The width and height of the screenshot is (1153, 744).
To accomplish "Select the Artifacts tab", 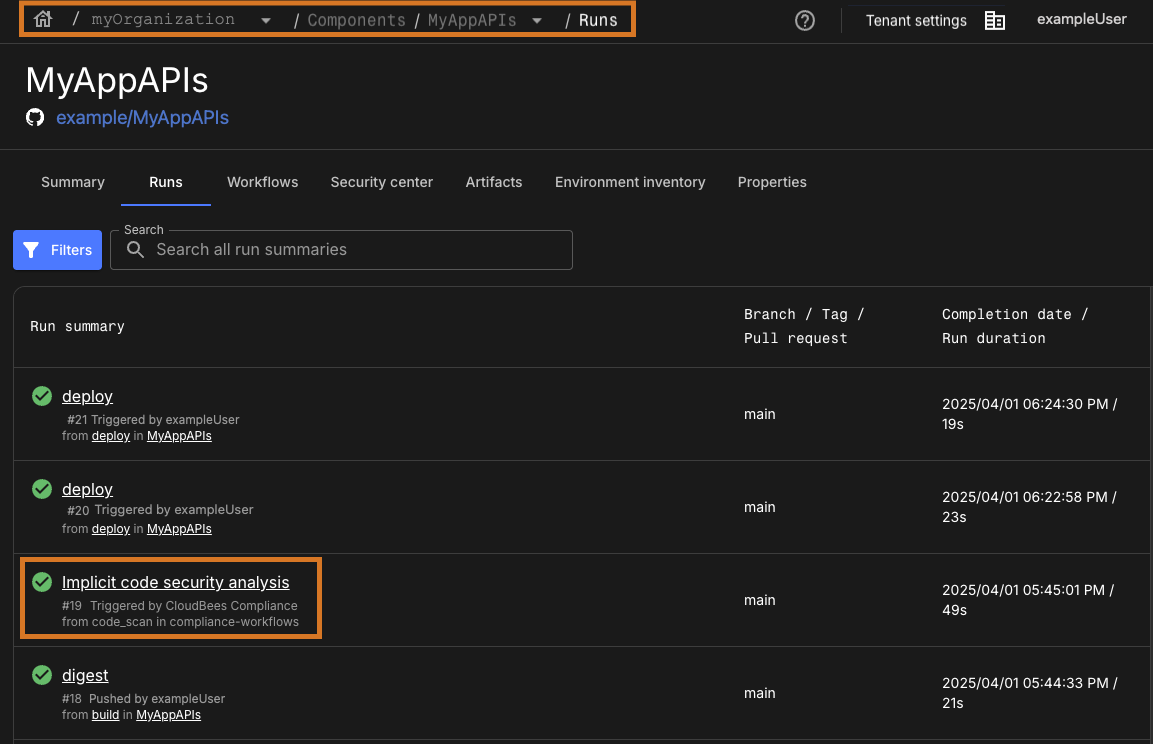I will click(x=493, y=182).
